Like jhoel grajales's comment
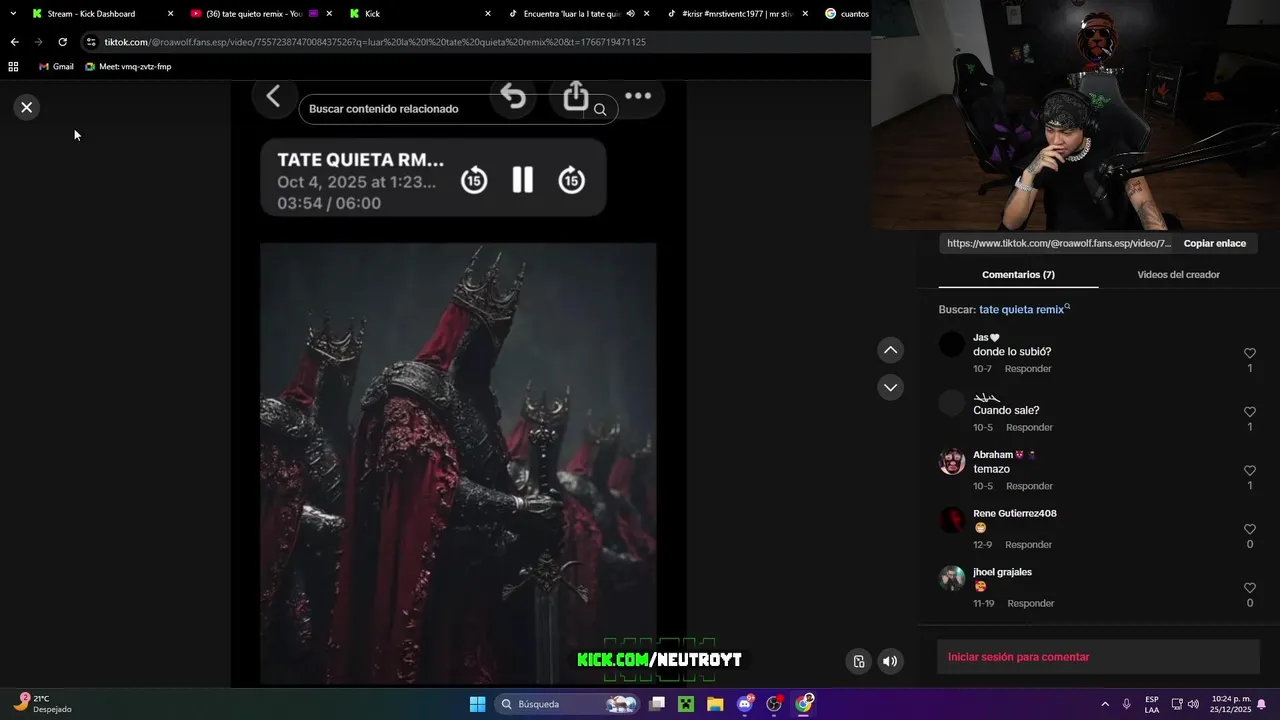This screenshot has width=1280, height=720. point(1250,588)
